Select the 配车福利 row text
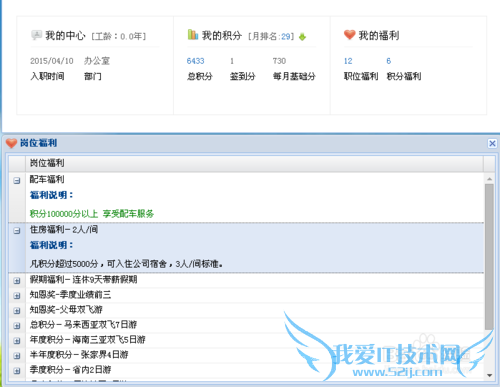 47,179
